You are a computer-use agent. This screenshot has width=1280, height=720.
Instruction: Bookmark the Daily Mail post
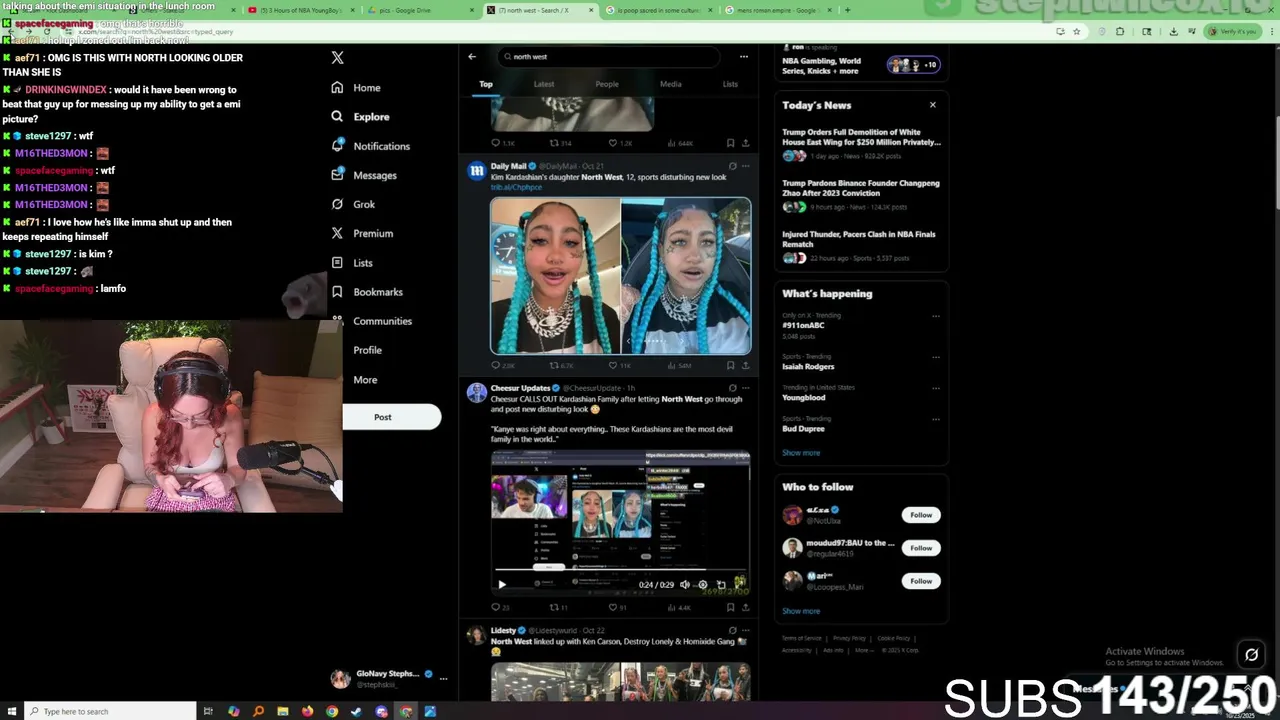tap(731, 366)
